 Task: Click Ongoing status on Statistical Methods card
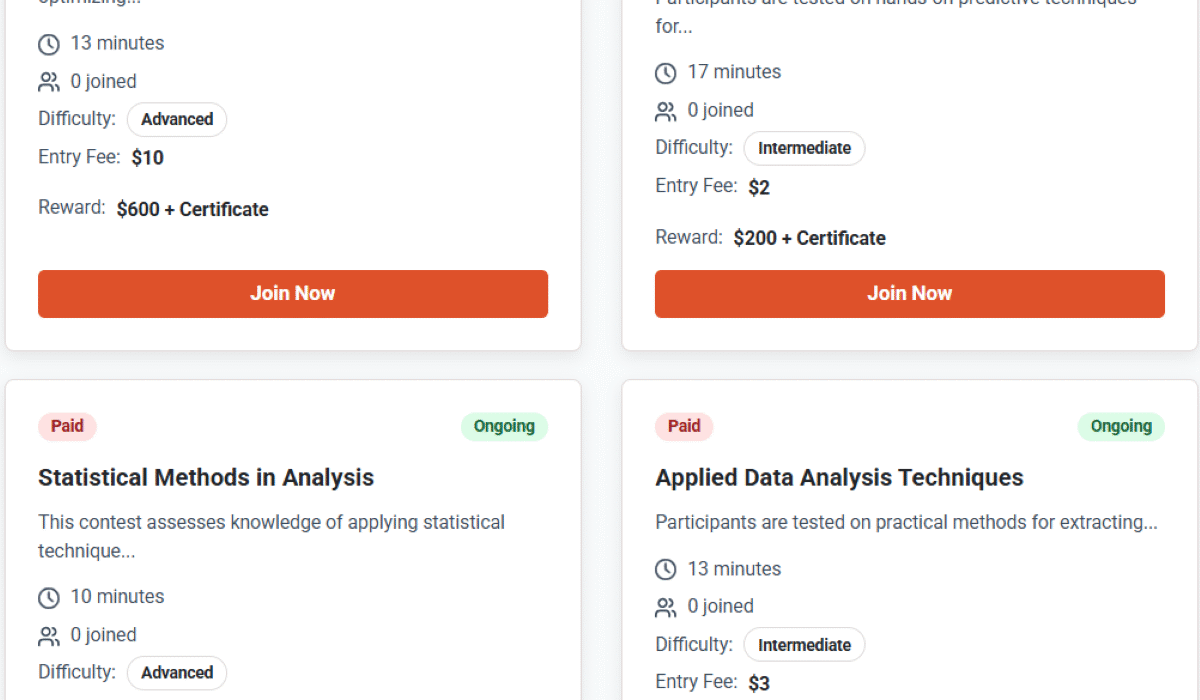[x=504, y=427]
